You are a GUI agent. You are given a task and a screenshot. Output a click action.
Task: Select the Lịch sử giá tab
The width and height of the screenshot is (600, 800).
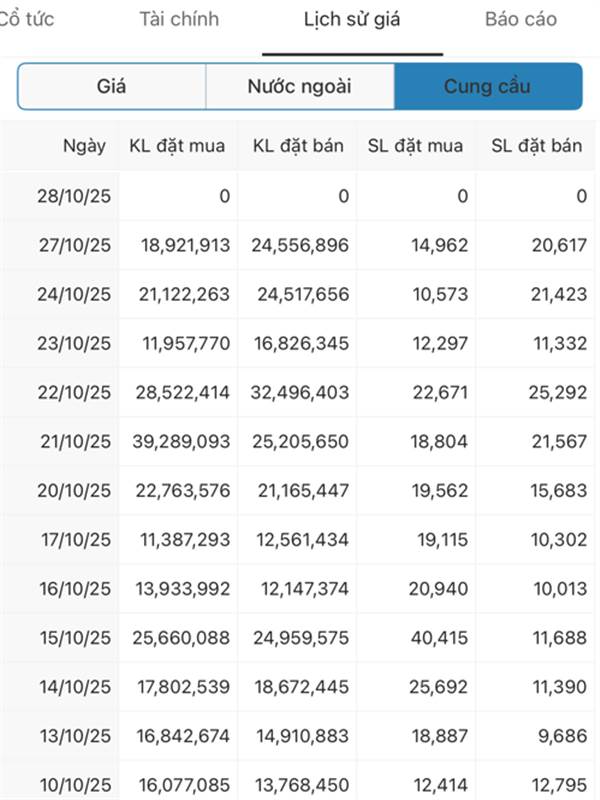coord(352,20)
